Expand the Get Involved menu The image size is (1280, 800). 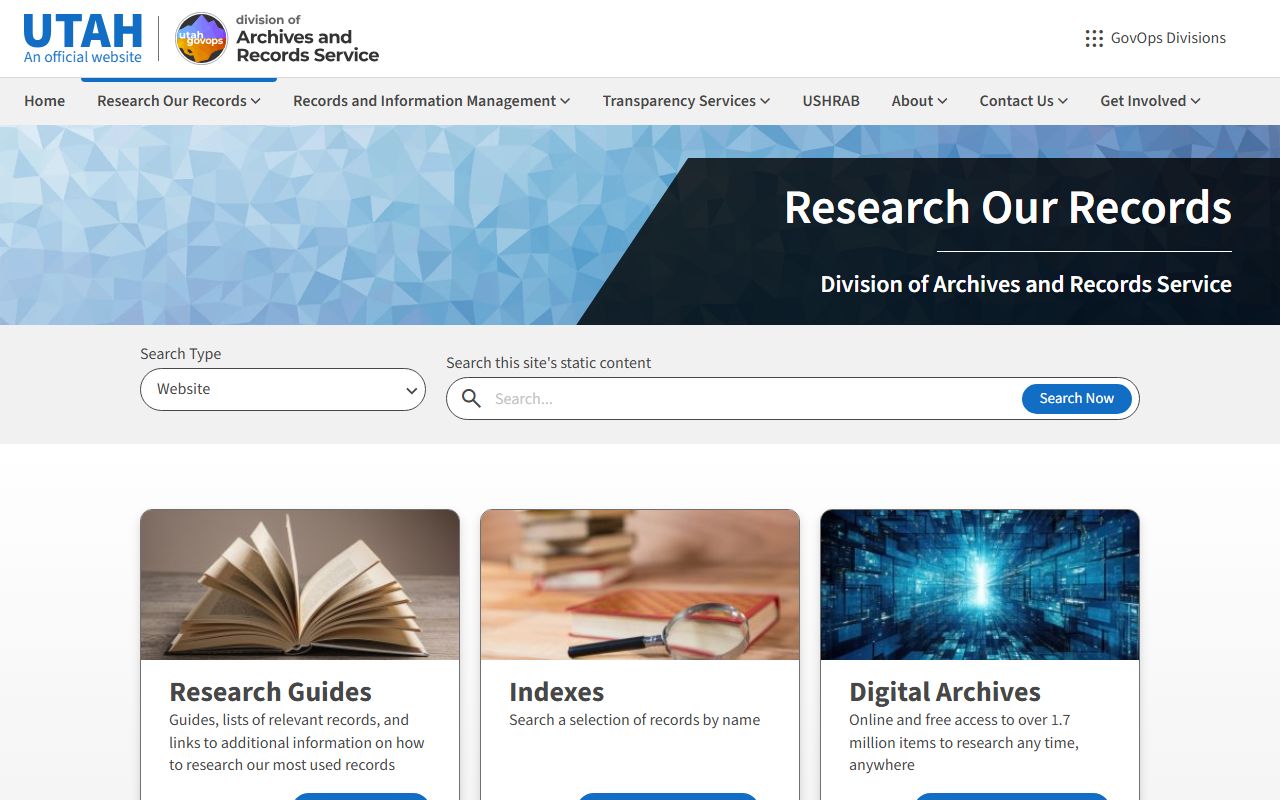[x=1150, y=101]
